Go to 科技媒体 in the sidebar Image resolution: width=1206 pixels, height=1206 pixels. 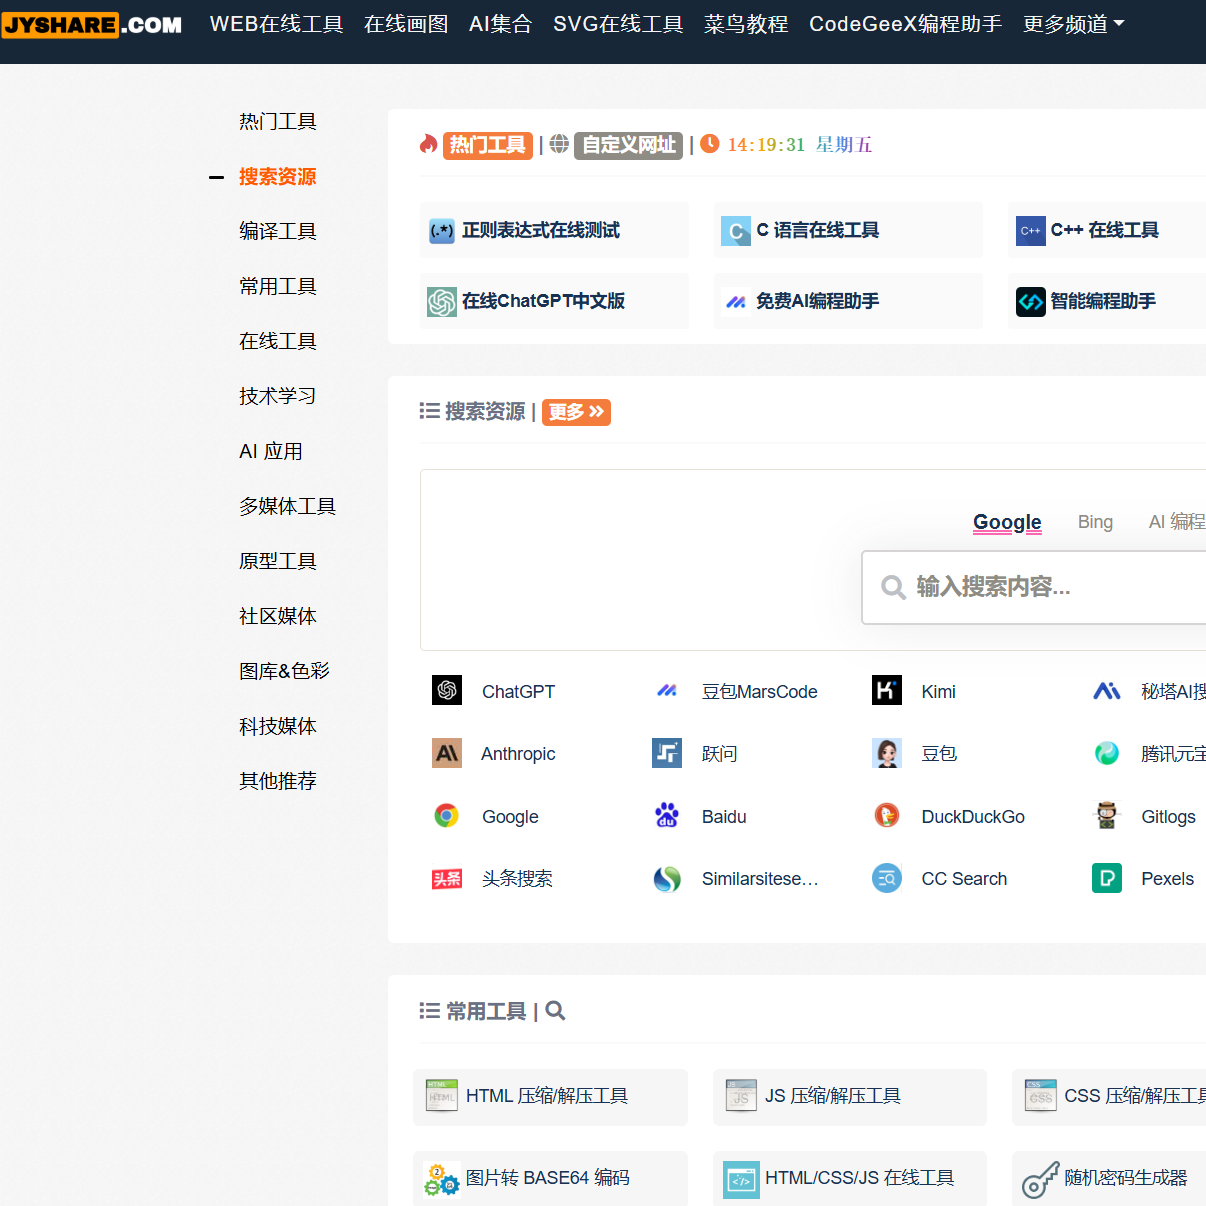tap(278, 727)
